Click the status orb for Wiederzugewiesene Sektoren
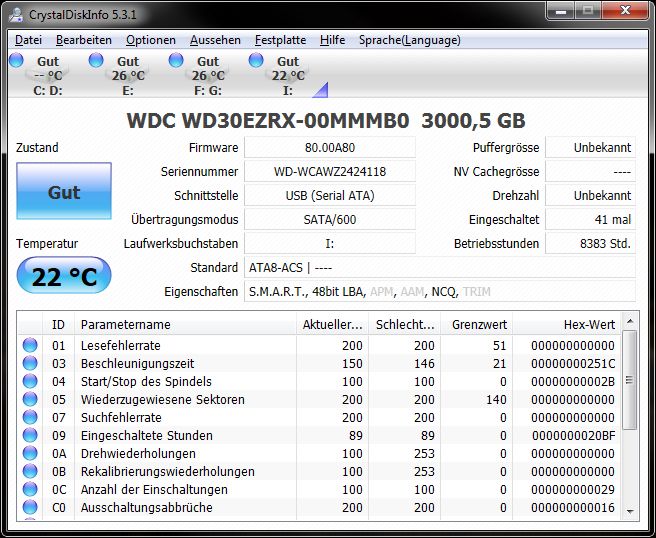 30,399
